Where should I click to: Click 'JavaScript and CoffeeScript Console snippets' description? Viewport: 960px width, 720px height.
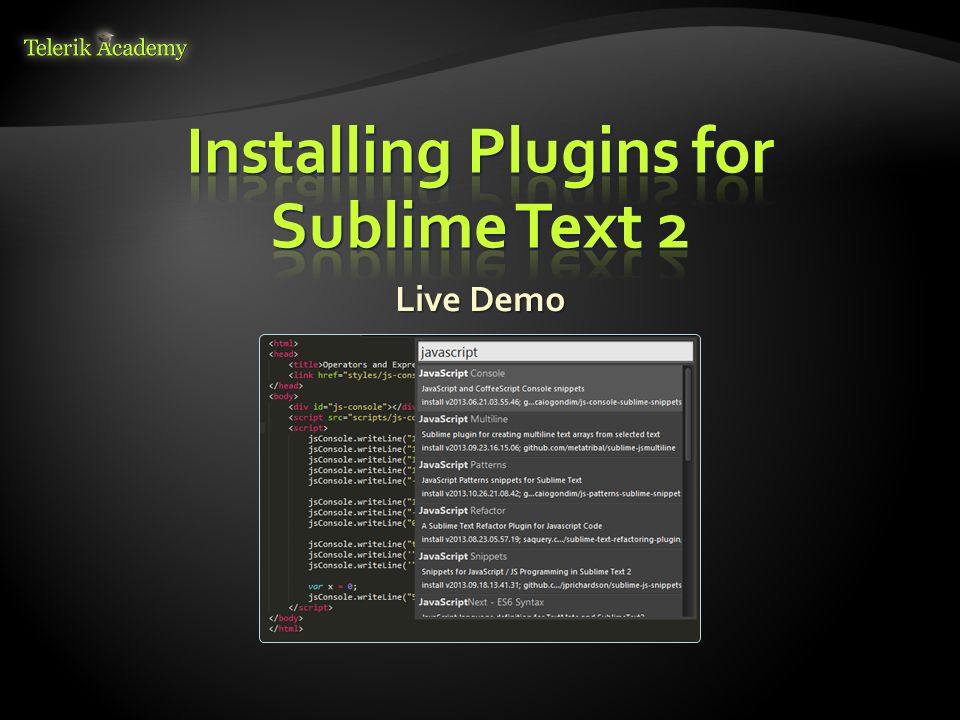503,388
